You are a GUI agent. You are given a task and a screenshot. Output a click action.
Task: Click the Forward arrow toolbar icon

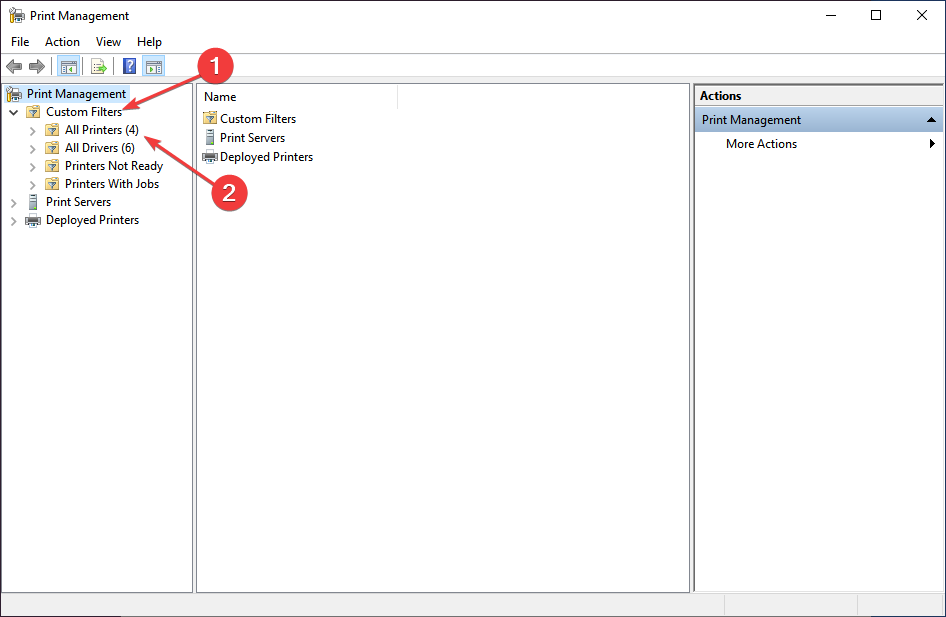click(x=37, y=66)
